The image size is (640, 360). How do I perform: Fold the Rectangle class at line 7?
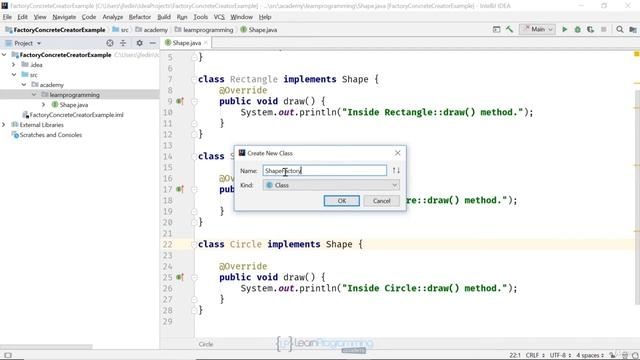pos(194,79)
